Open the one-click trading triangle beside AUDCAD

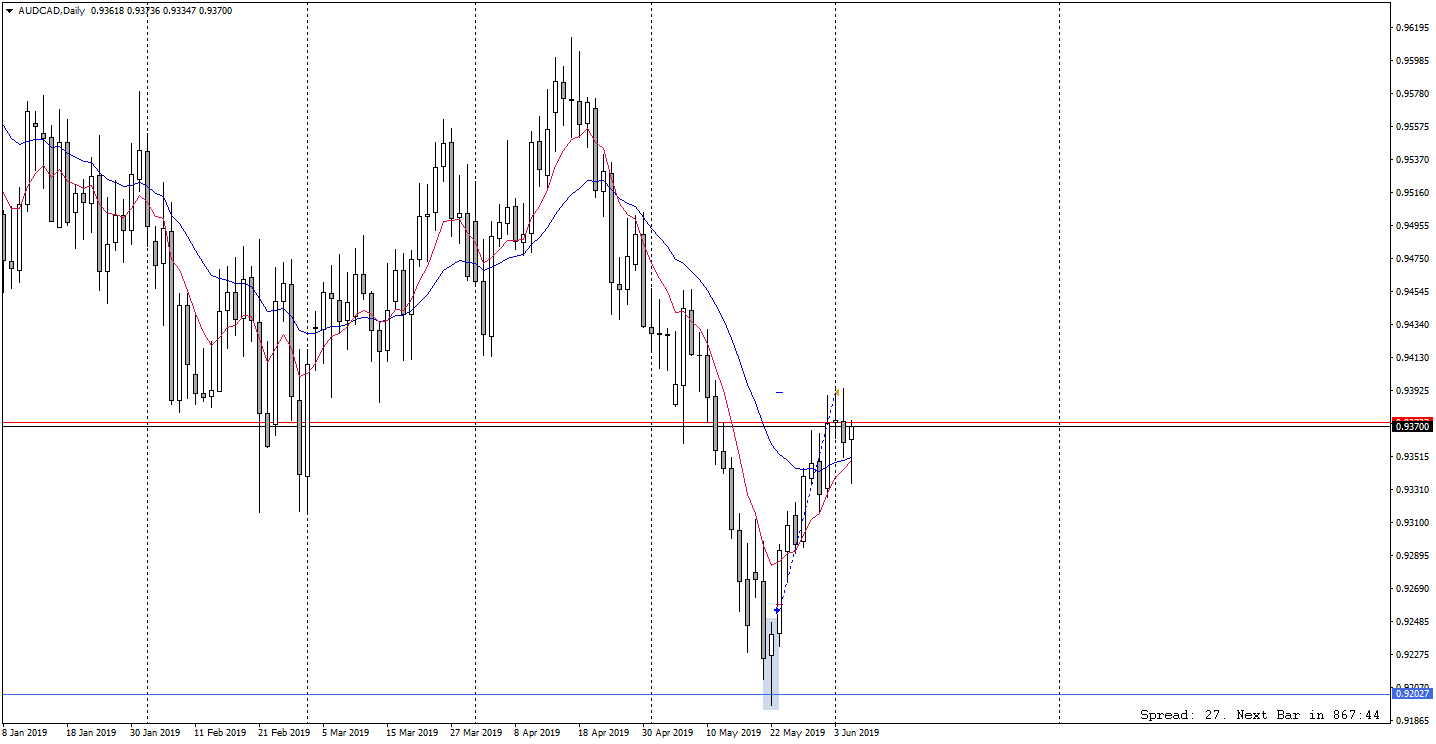pos(10,10)
